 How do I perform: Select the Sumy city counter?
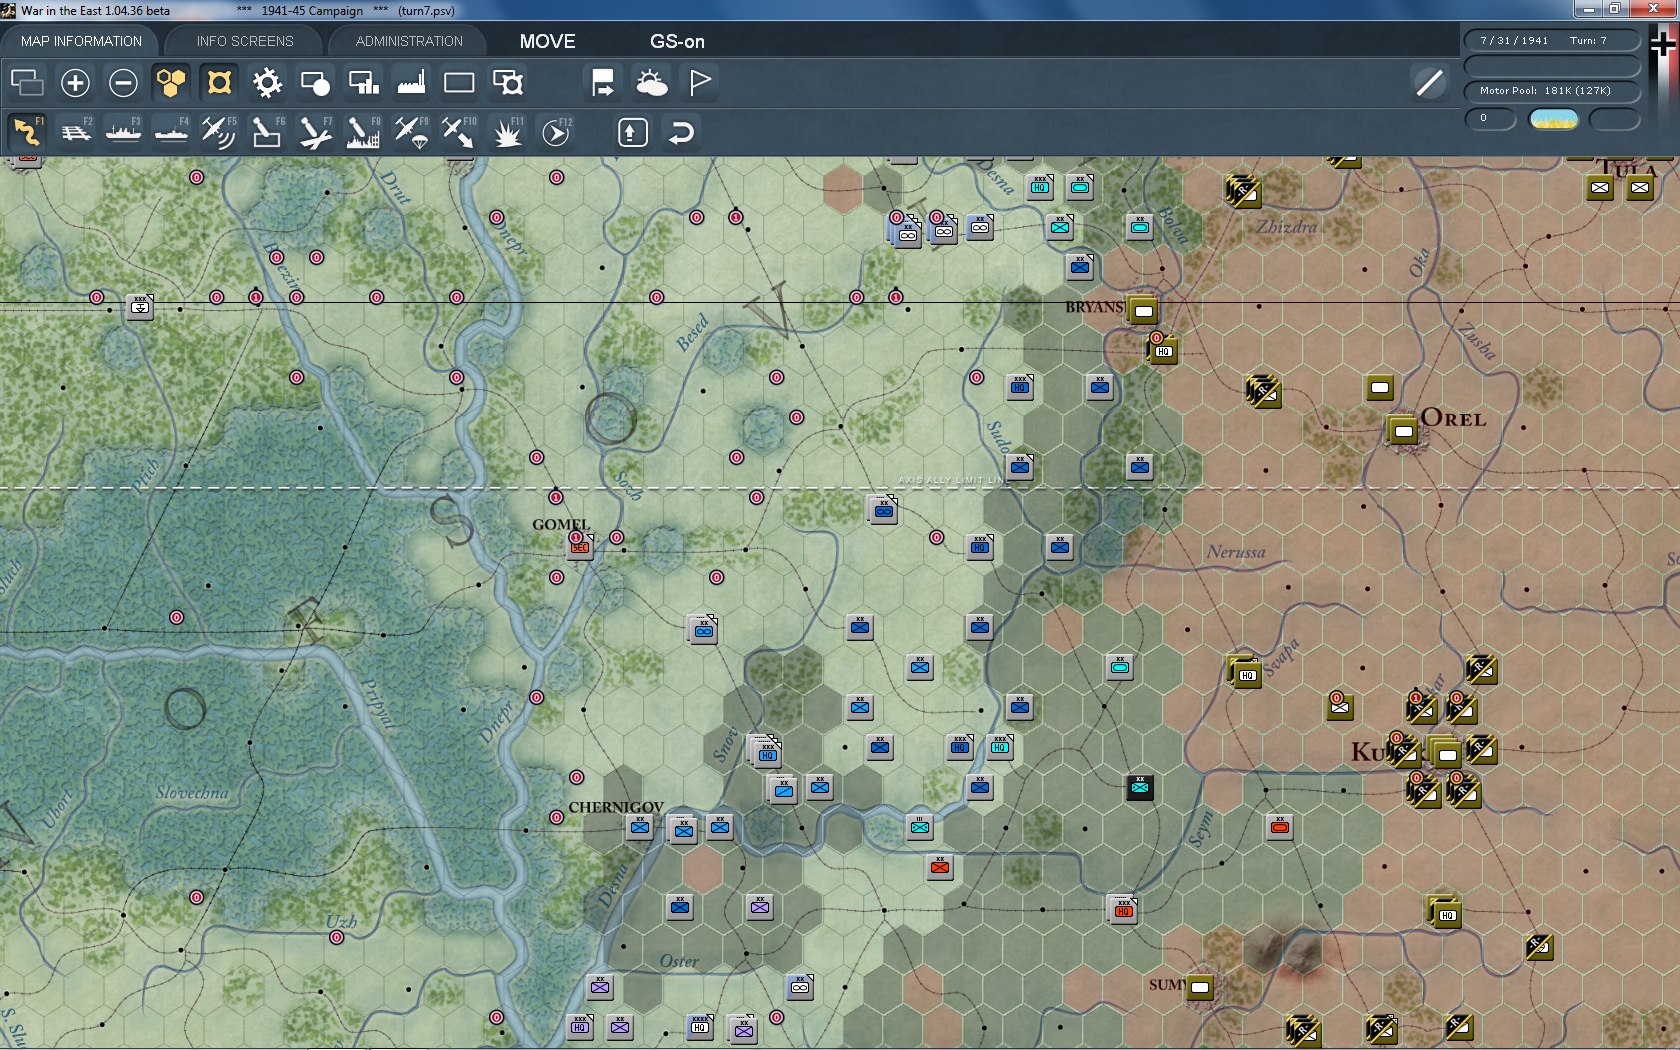coord(1199,987)
